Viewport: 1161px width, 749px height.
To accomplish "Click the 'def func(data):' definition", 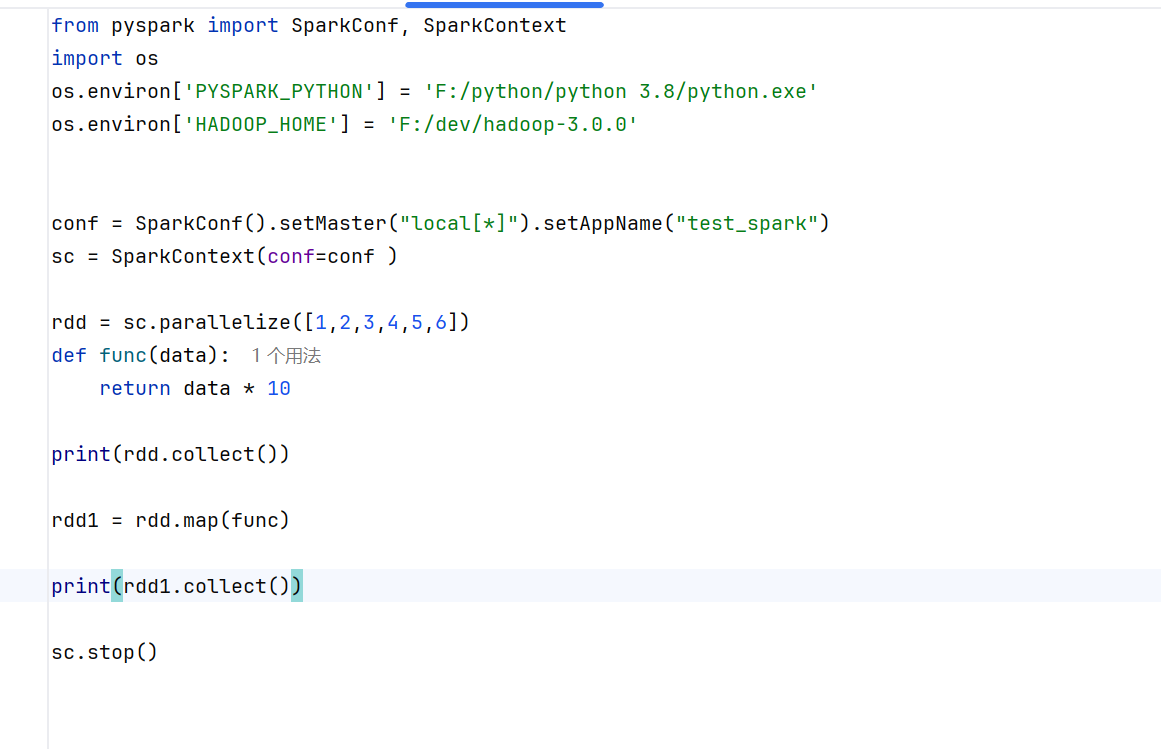I will pos(141,356).
